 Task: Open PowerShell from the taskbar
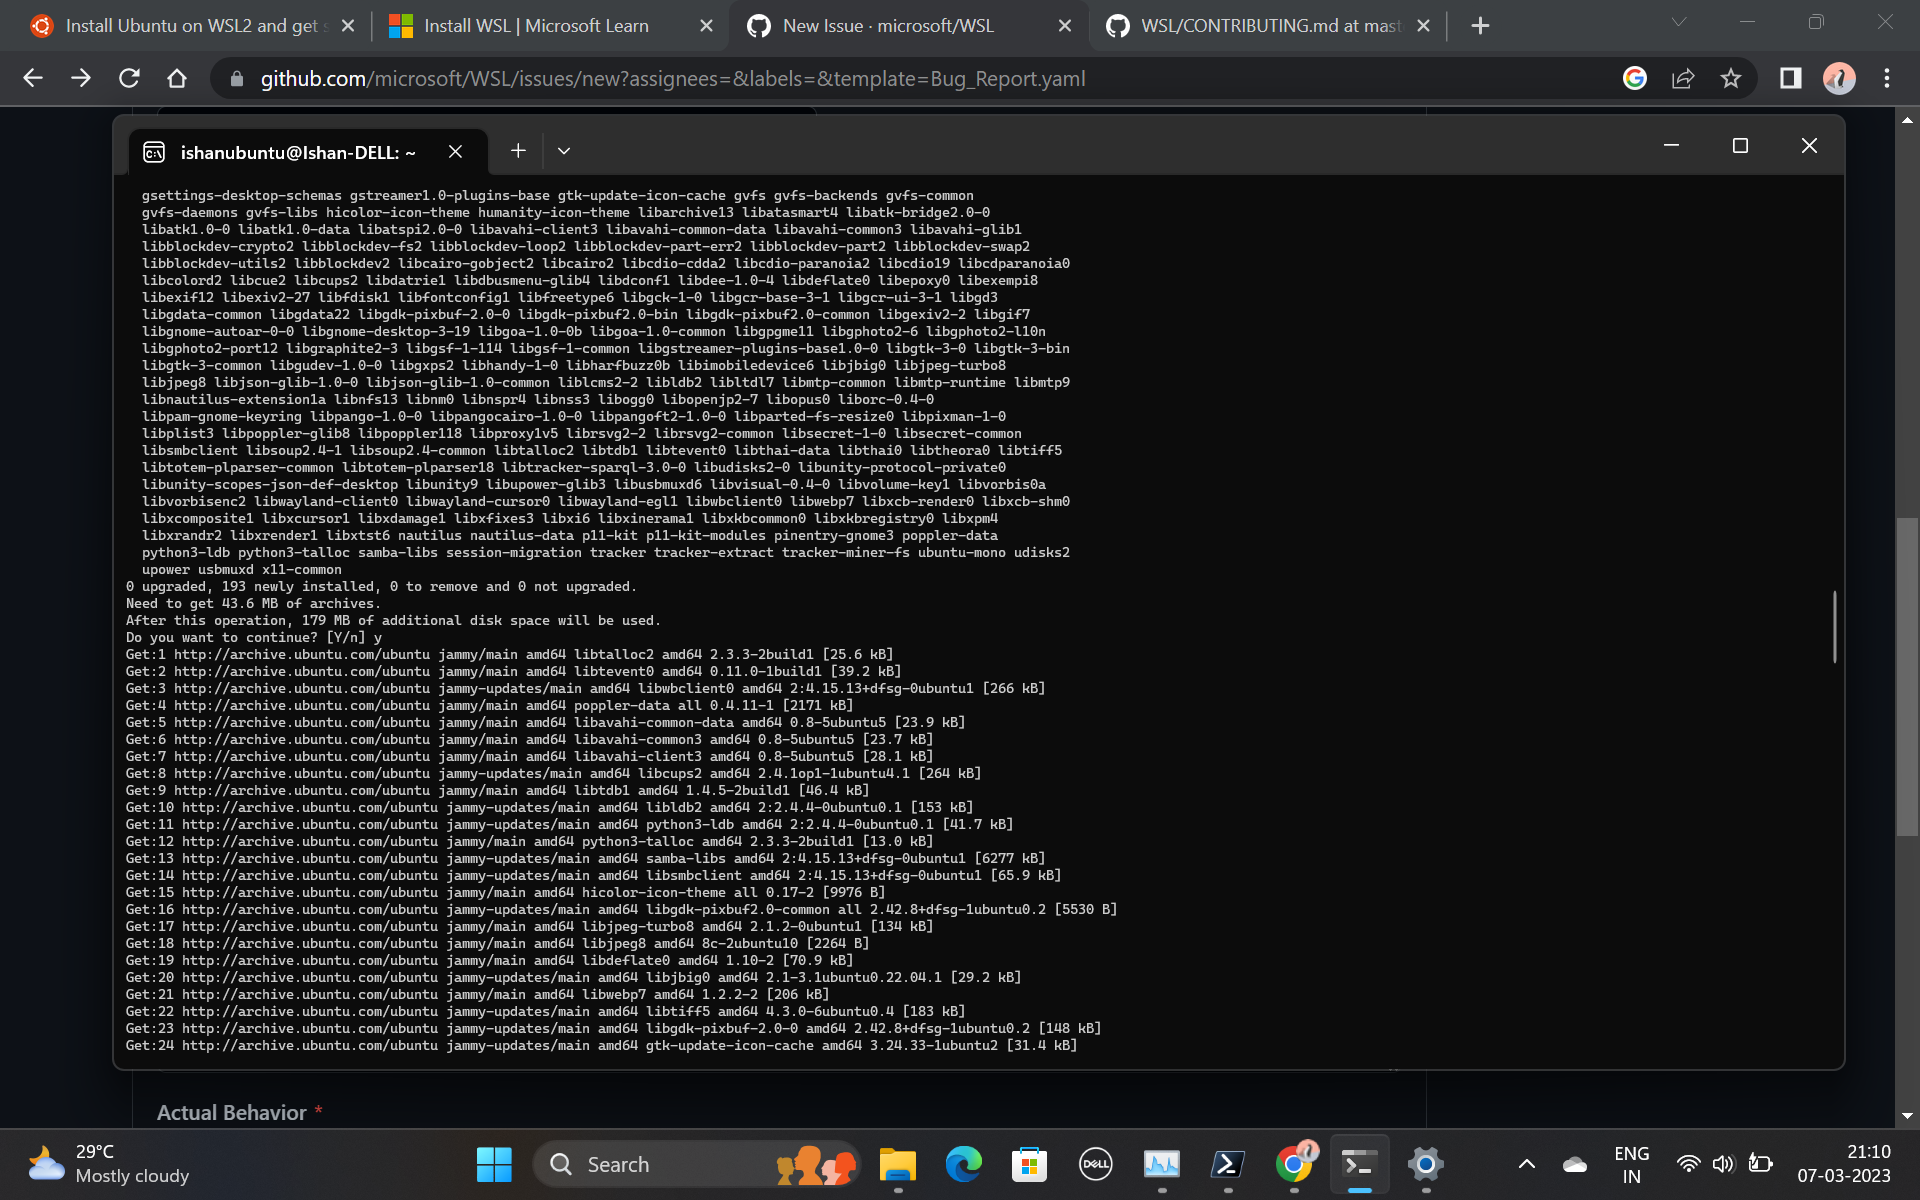pyautogui.click(x=1227, y=1164)
